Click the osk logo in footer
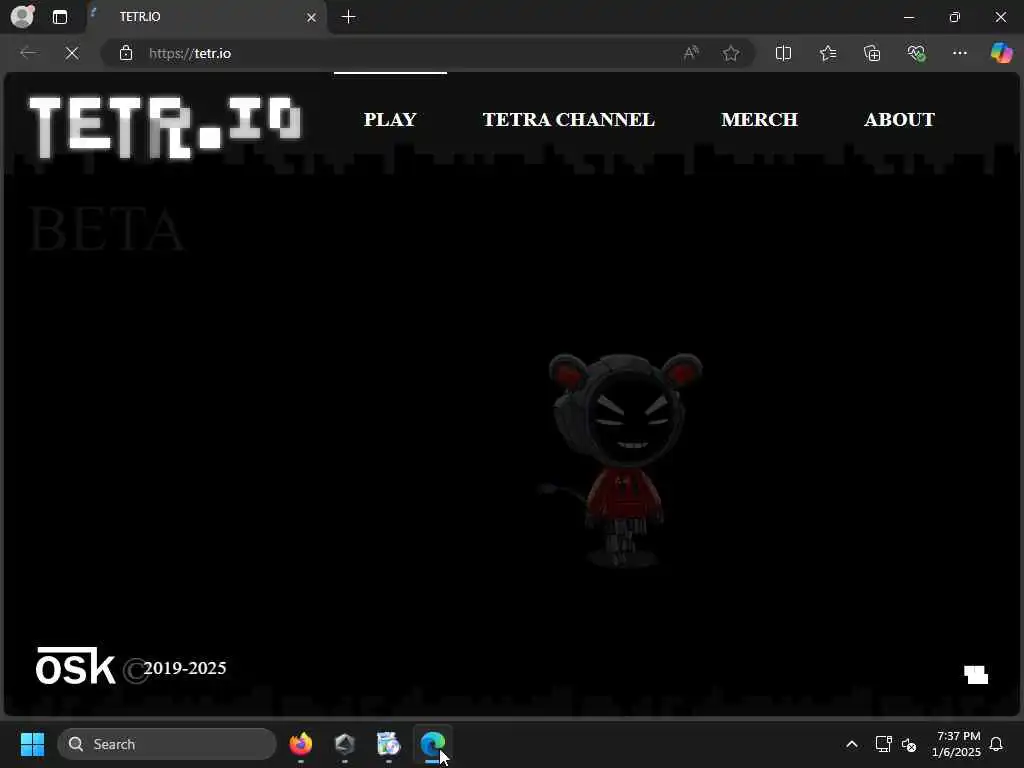The image size is (1024, 768). click(x=75, y=665)
